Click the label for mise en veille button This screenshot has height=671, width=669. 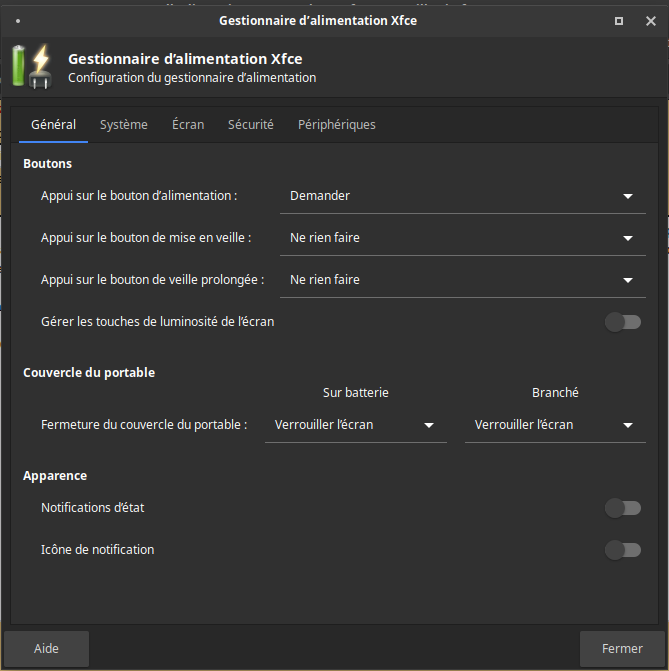click(x=146, y=238)
